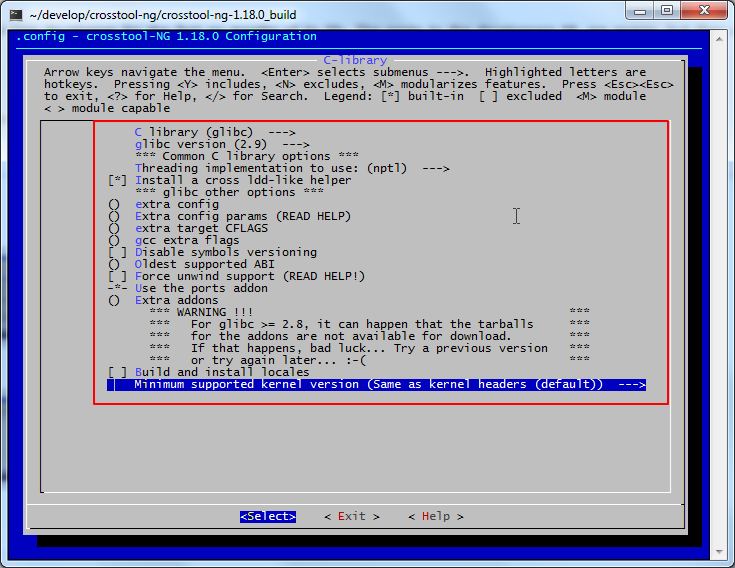Minimize the terminal window

[x=640, y=10]
